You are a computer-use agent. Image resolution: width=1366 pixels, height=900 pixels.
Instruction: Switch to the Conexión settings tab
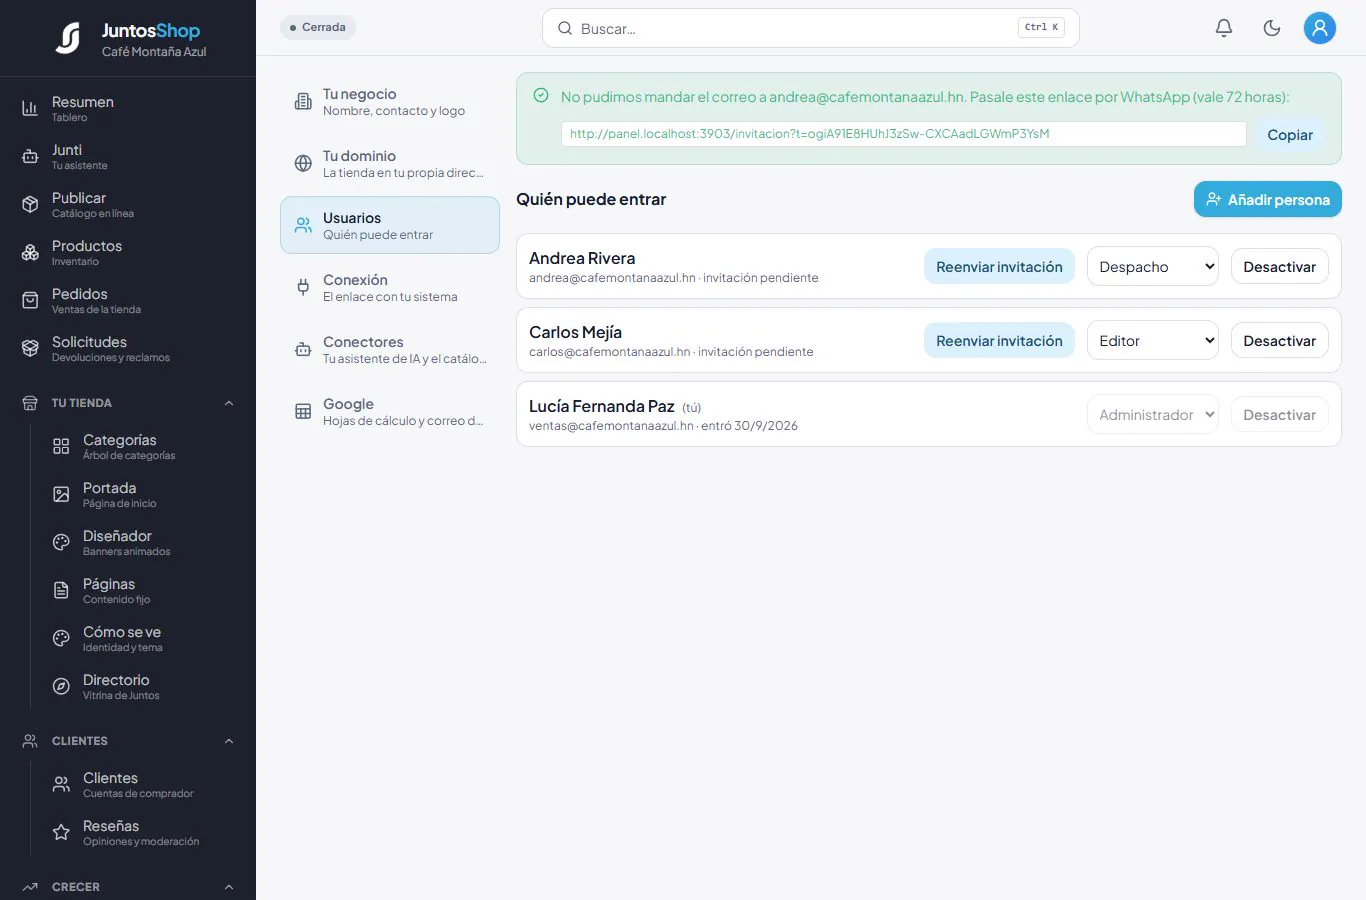(390, 287)
